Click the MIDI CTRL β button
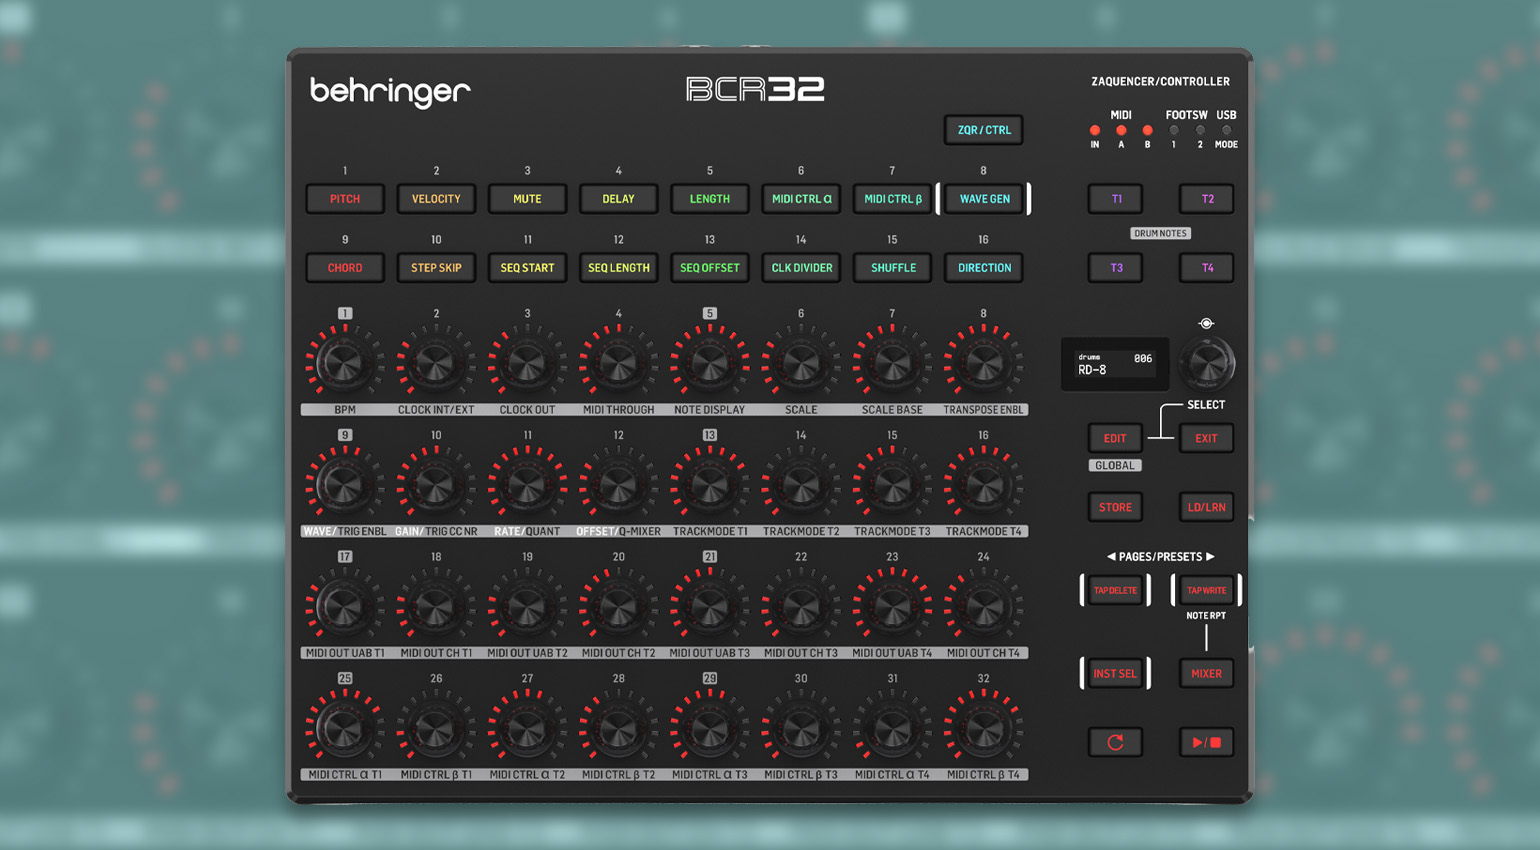The width and height of the screenshot is (1540, 850). 892,199
